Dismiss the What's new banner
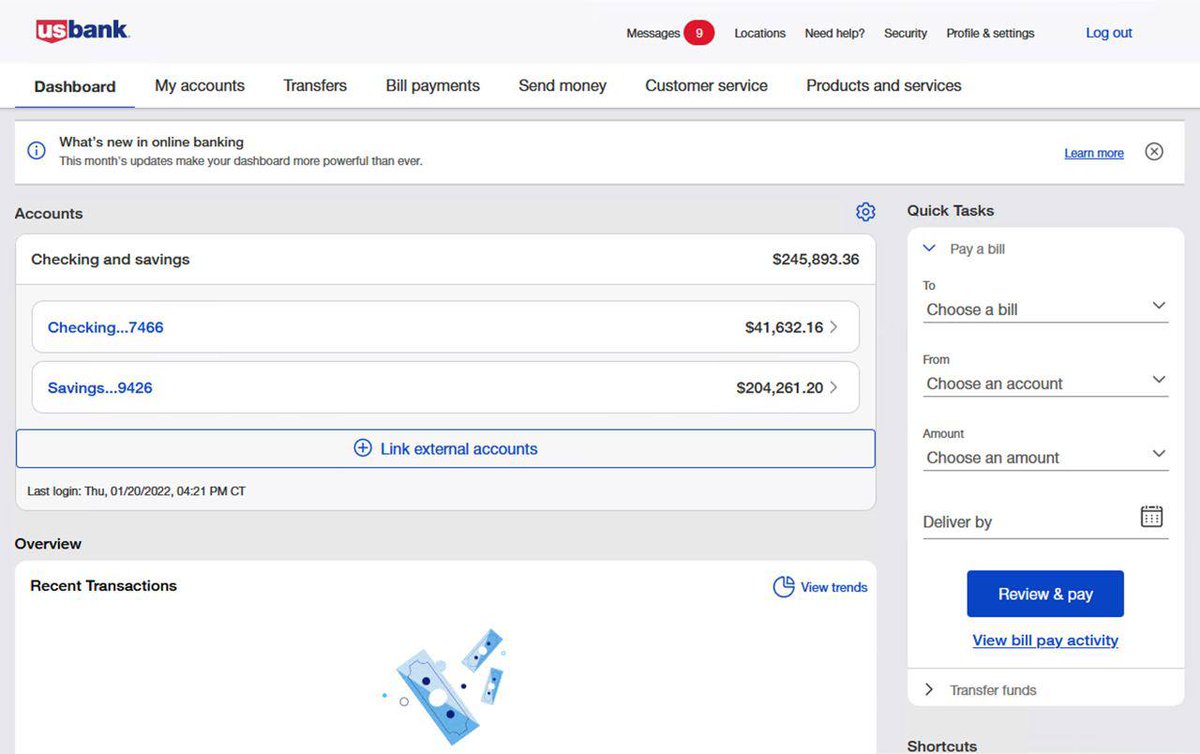The height and width of the screenshot is (754, 1200). 1154,152
